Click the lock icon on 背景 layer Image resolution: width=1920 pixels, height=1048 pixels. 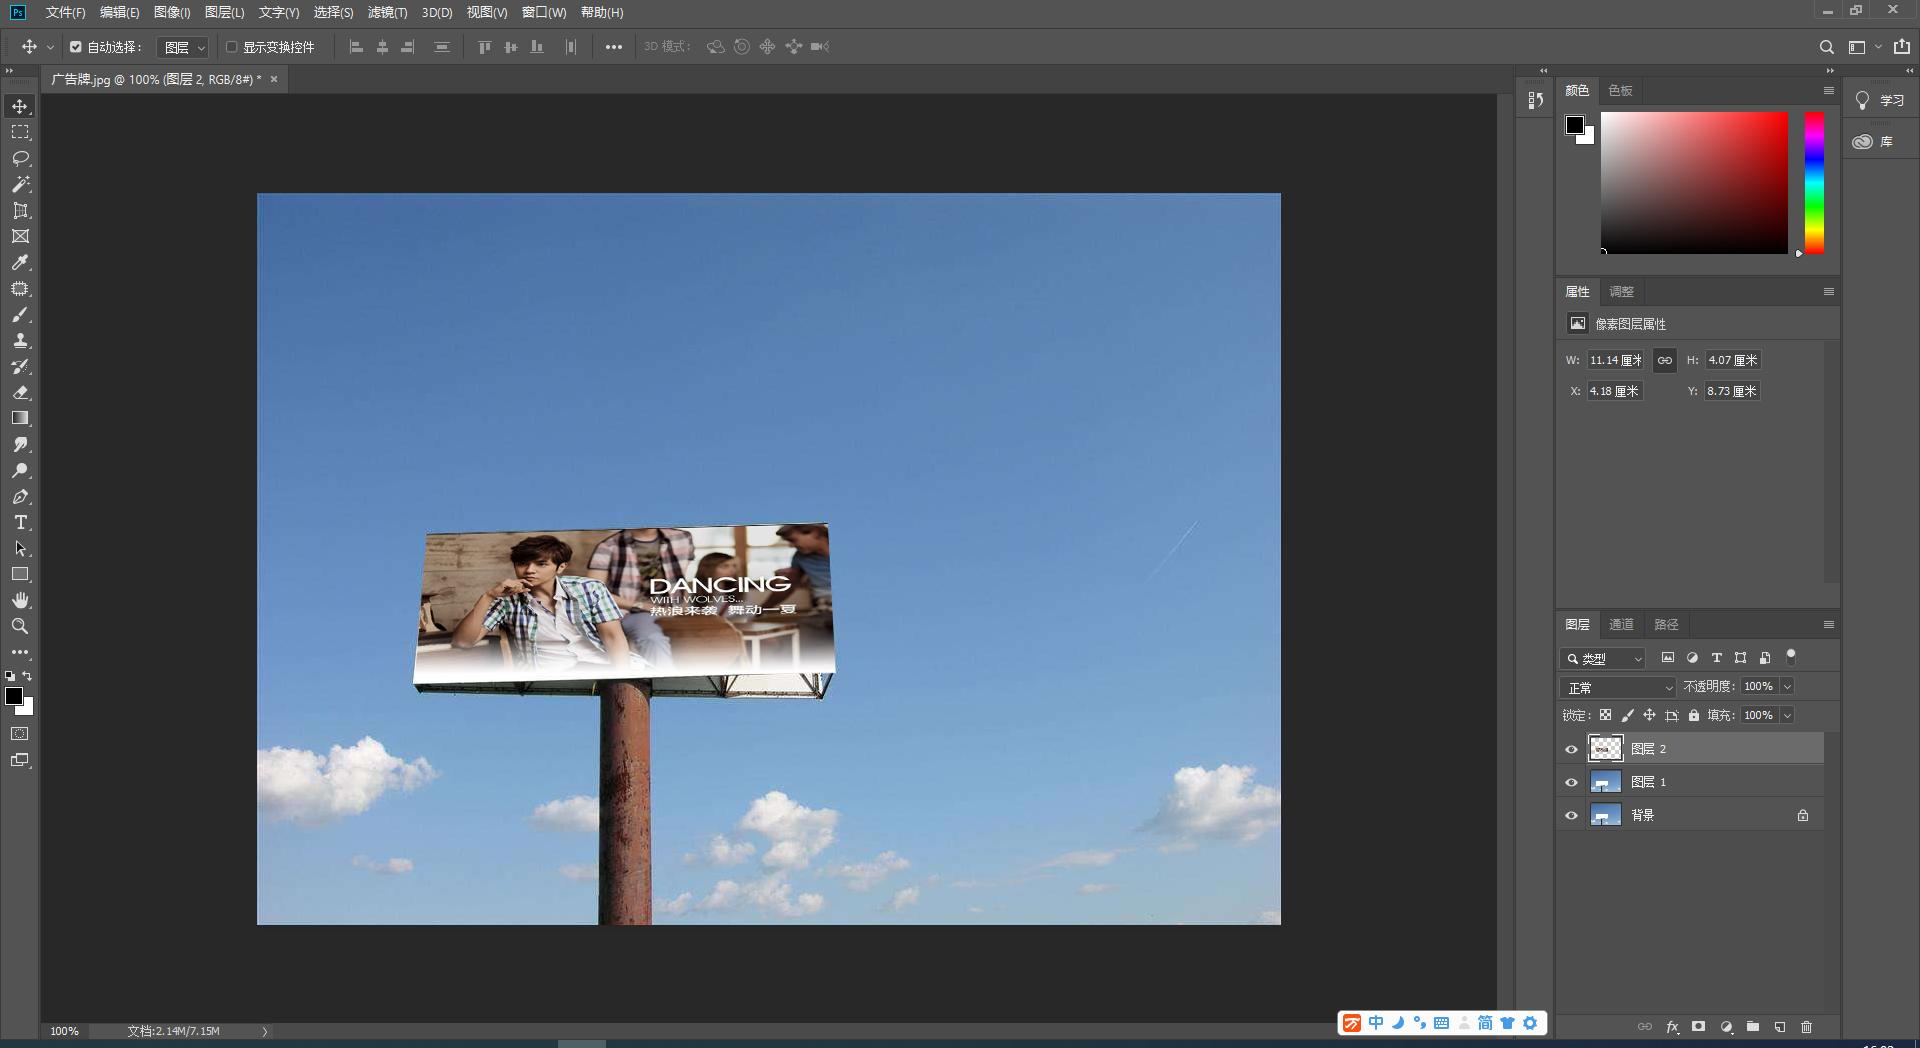[x=1803, y=815]
